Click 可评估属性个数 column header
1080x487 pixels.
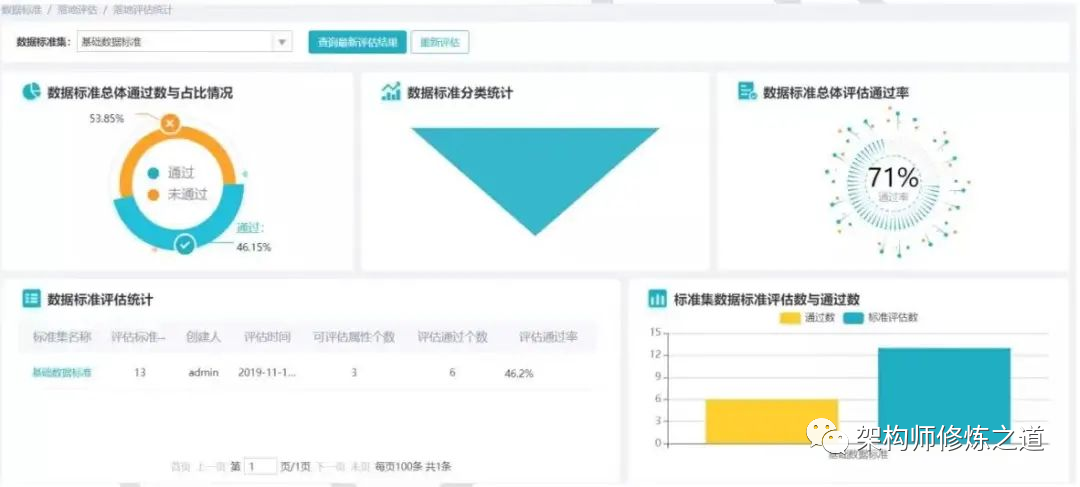tap(354, 337)
